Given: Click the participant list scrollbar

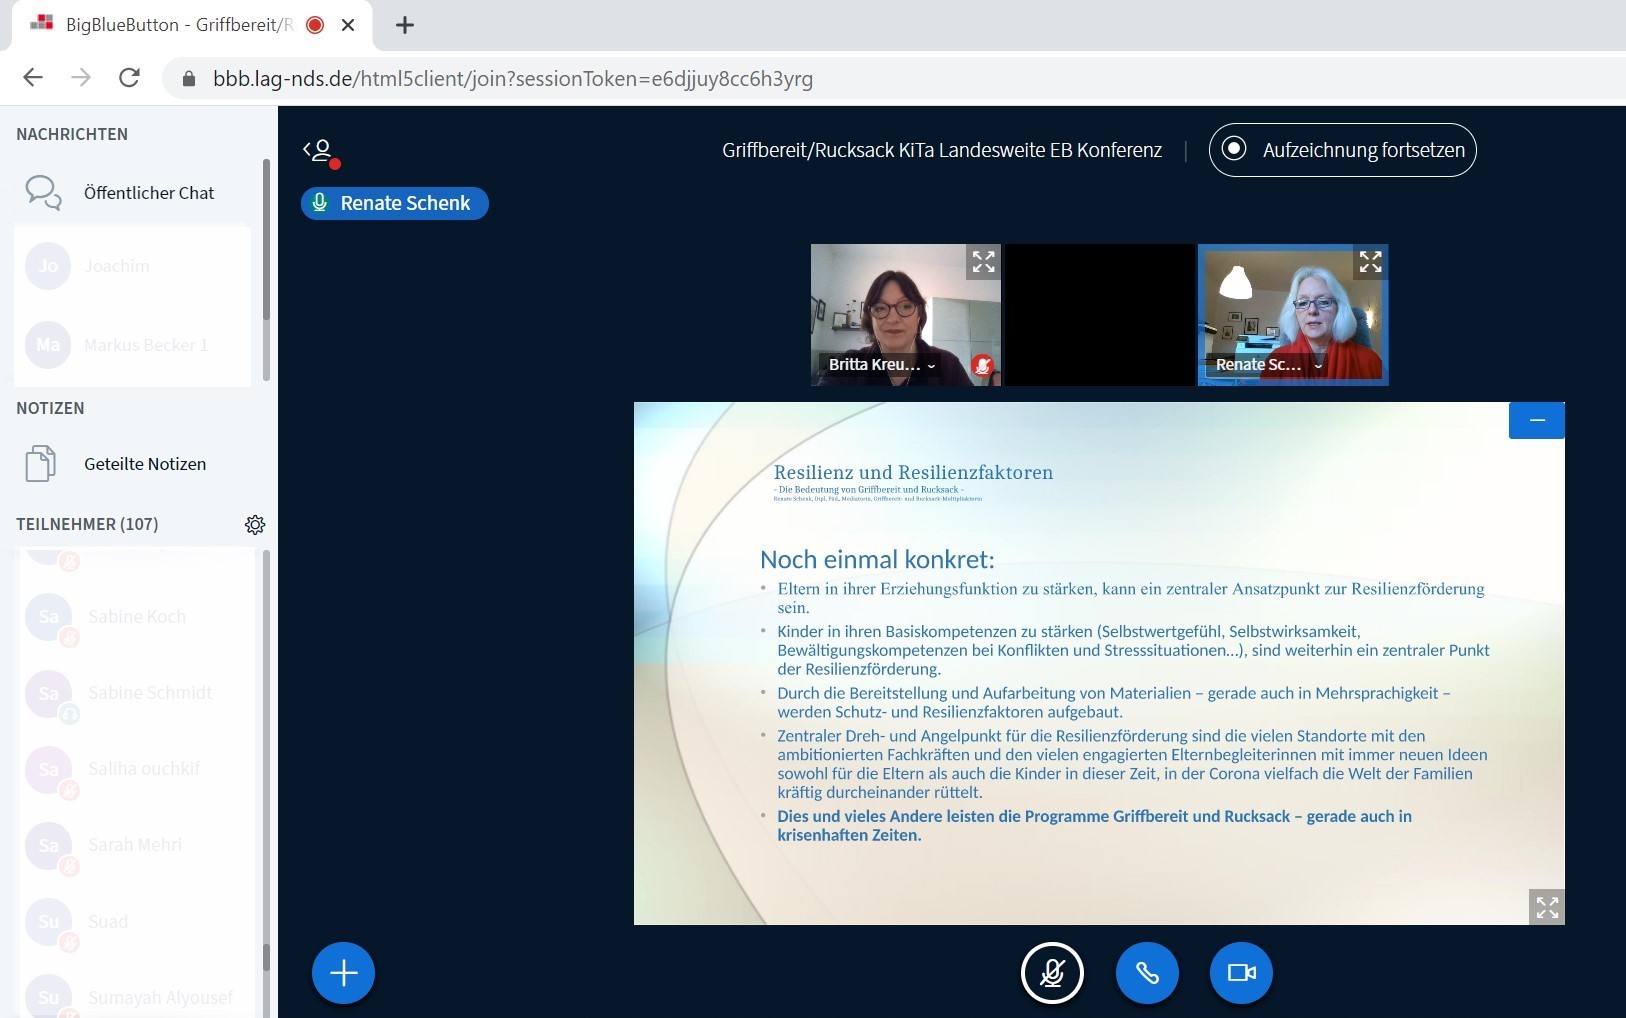Looking at the screenshot, I should [266, 750].
